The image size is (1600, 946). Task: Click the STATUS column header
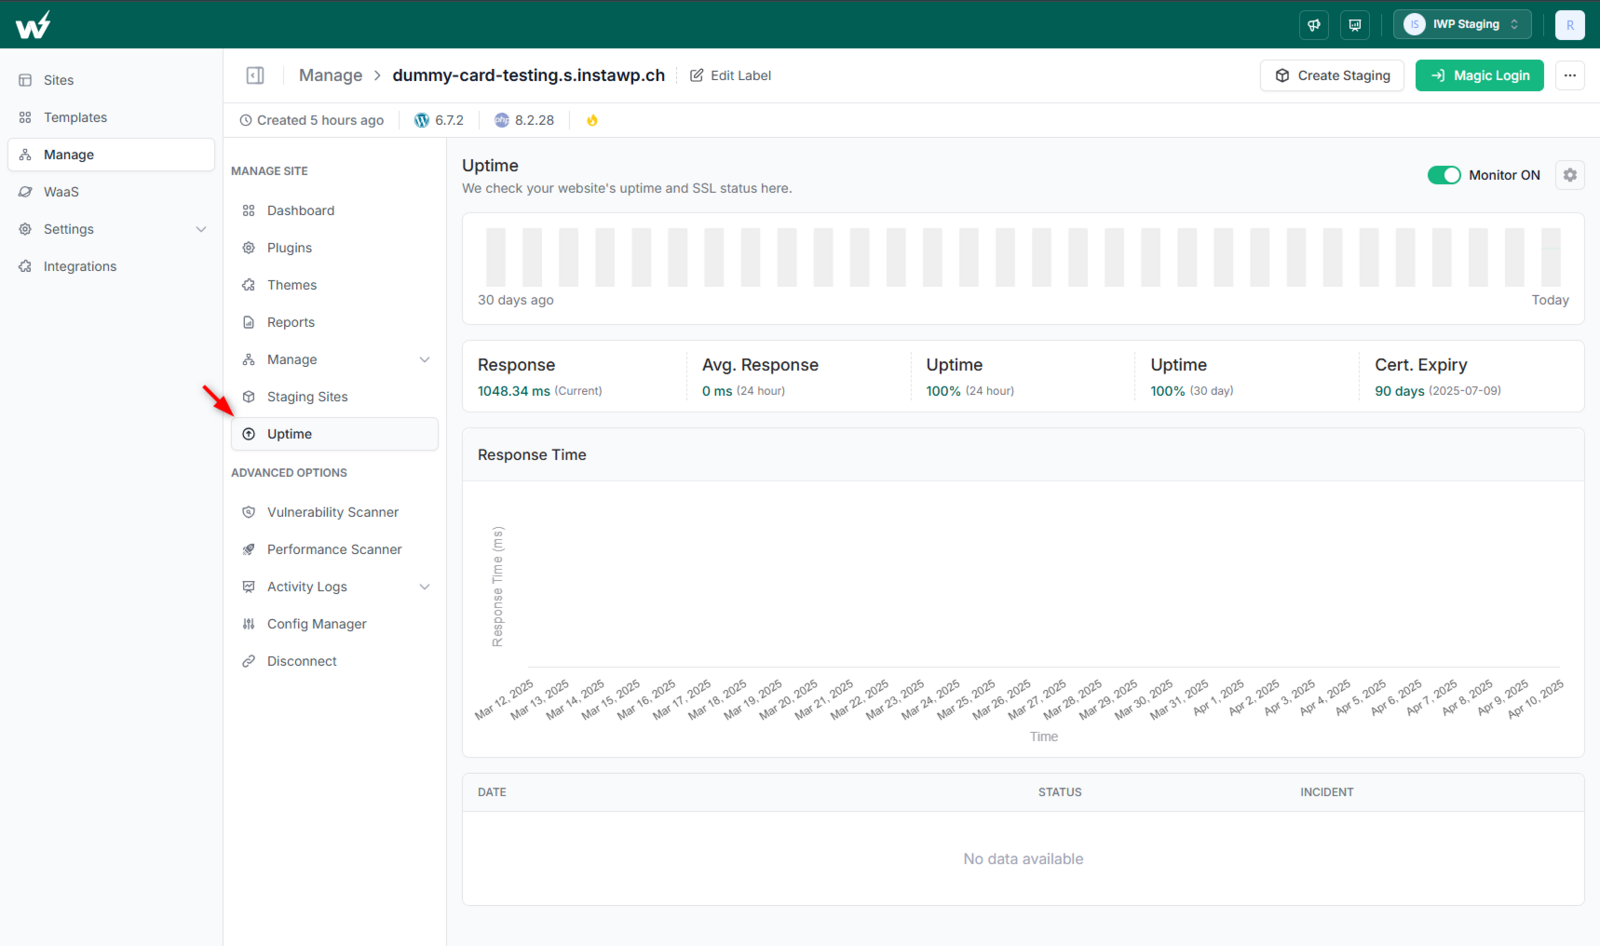(1060, 792)
